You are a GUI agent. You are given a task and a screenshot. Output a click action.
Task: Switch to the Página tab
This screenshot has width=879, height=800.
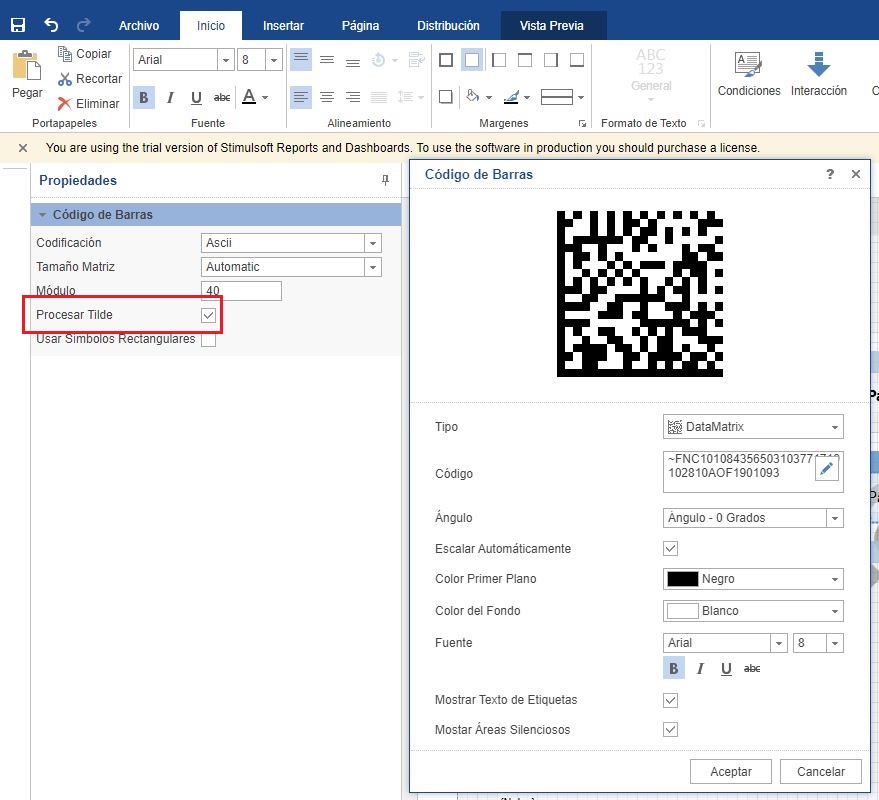[360, 26]
